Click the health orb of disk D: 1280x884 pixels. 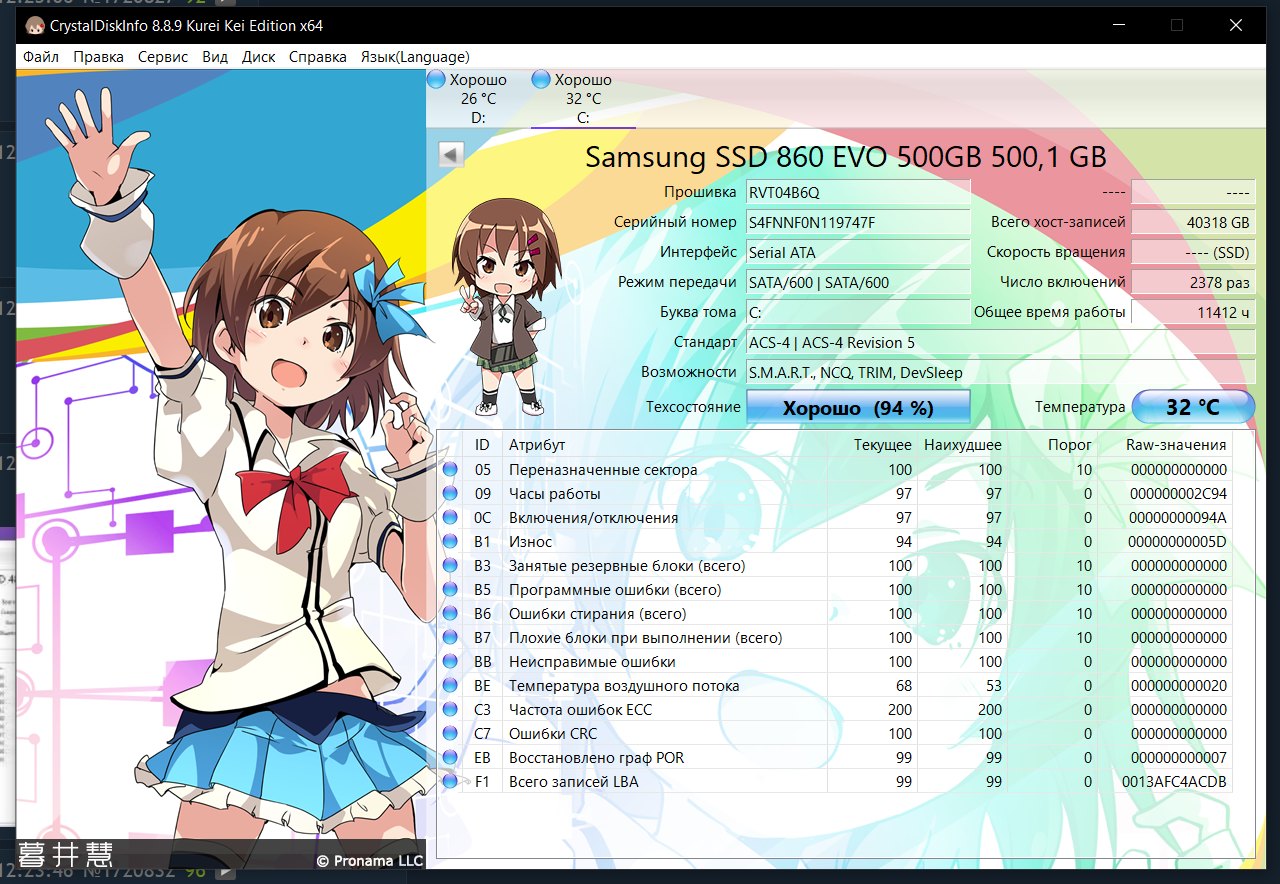click(x=436, y=80)
